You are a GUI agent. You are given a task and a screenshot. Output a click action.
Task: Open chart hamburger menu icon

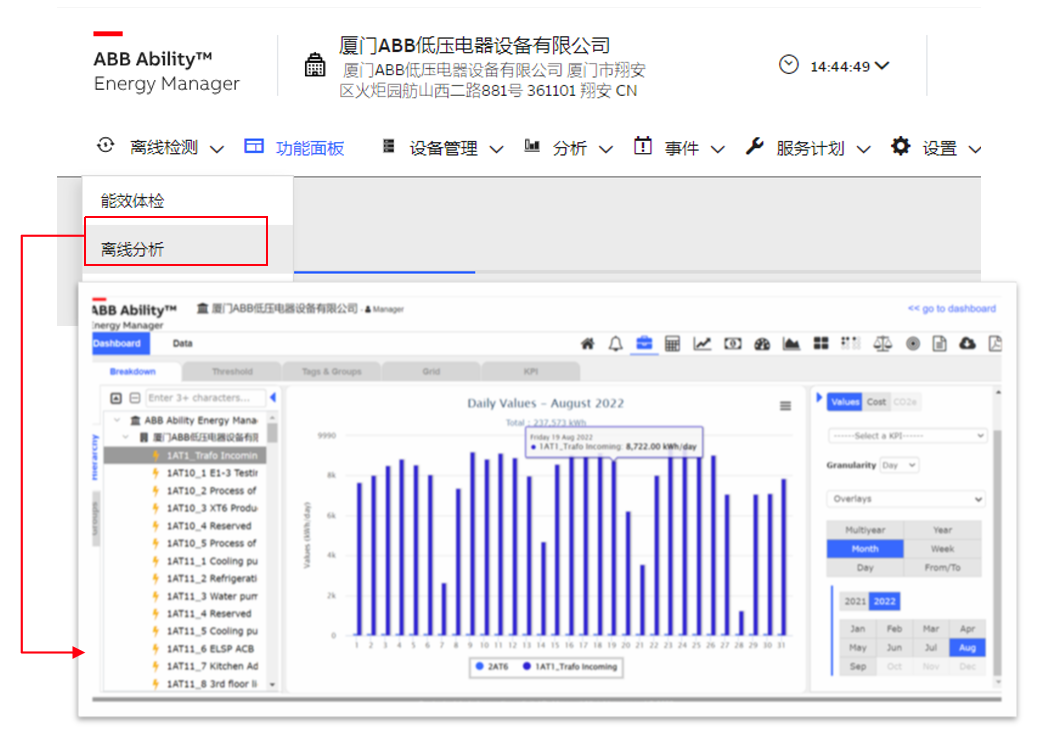786,405
